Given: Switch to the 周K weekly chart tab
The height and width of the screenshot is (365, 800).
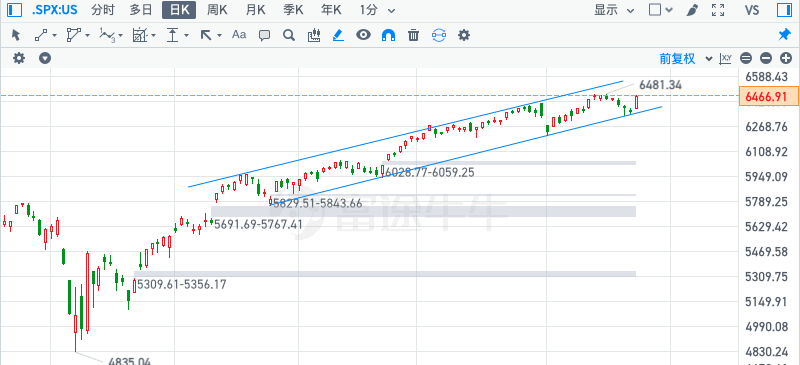Looking at the screenshot, I should click(x=217, y=10).
